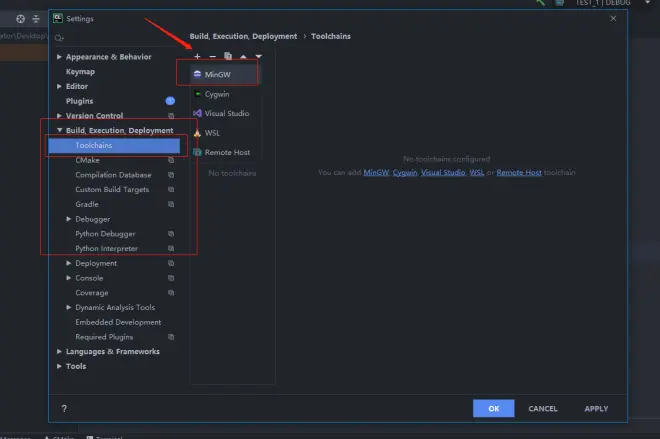660x439 pixels.
Task: Click the minus remove toolchain icon
Action: click(x=213, y=56)
